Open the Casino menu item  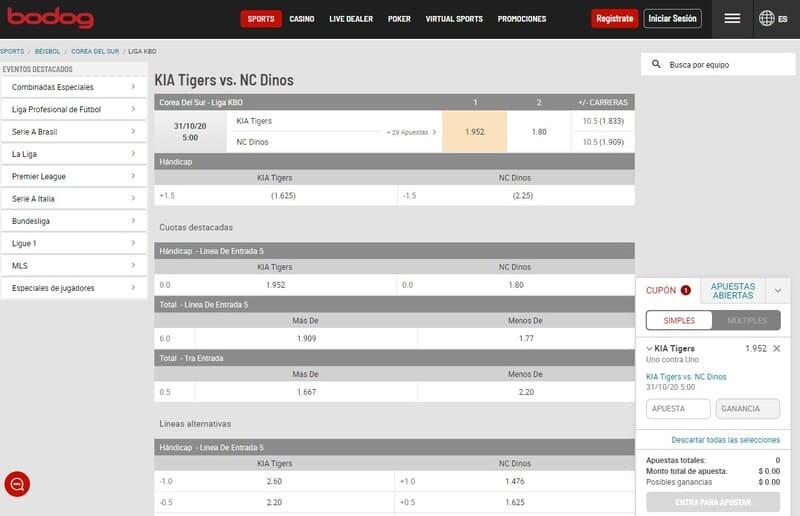(x=301, y=19)
